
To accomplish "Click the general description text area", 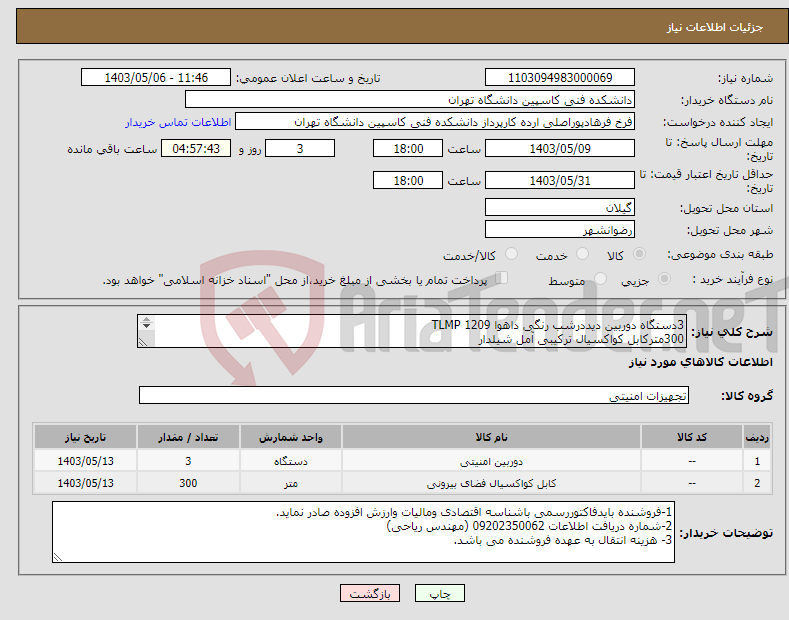I will click(x=412, y=332).
